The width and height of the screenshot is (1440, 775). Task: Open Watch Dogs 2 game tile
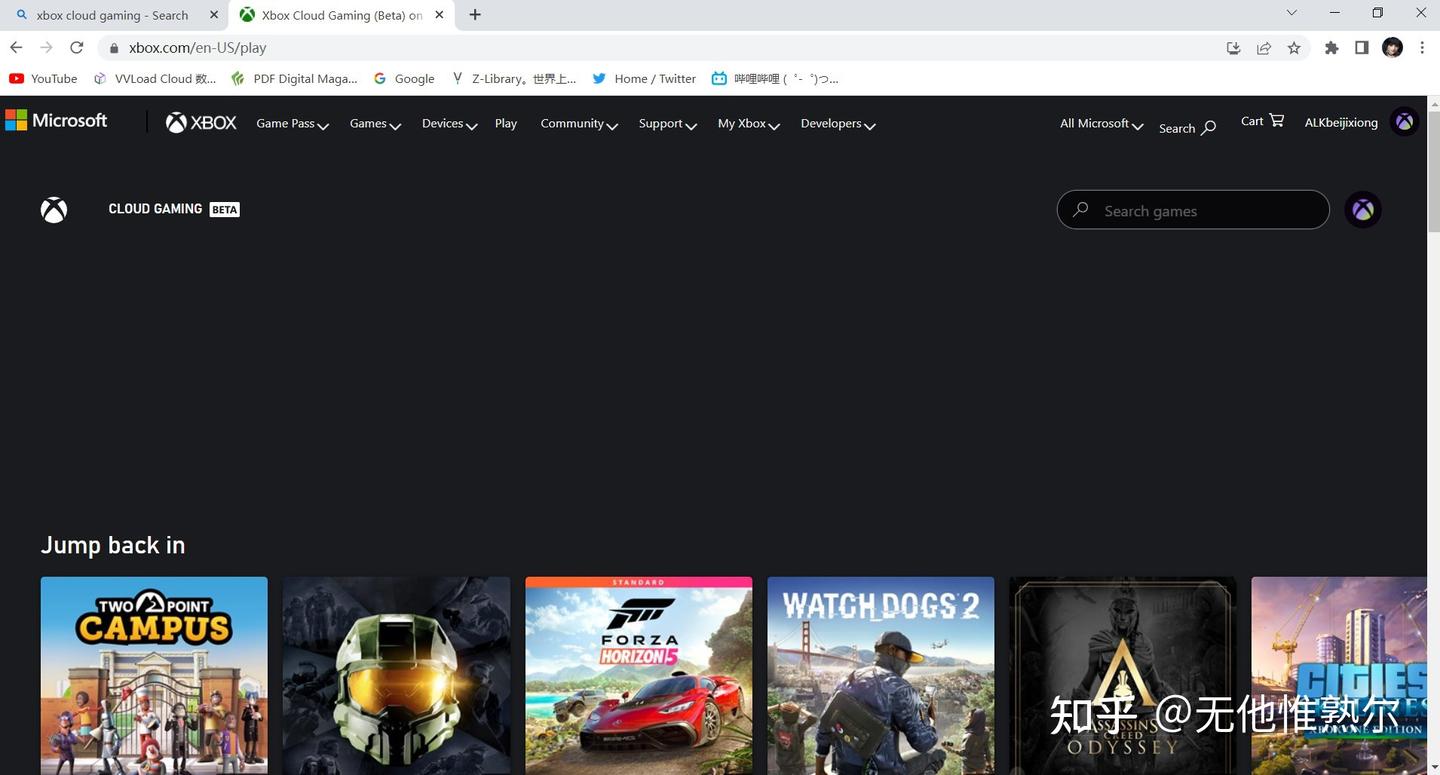[x=881, y=676]
